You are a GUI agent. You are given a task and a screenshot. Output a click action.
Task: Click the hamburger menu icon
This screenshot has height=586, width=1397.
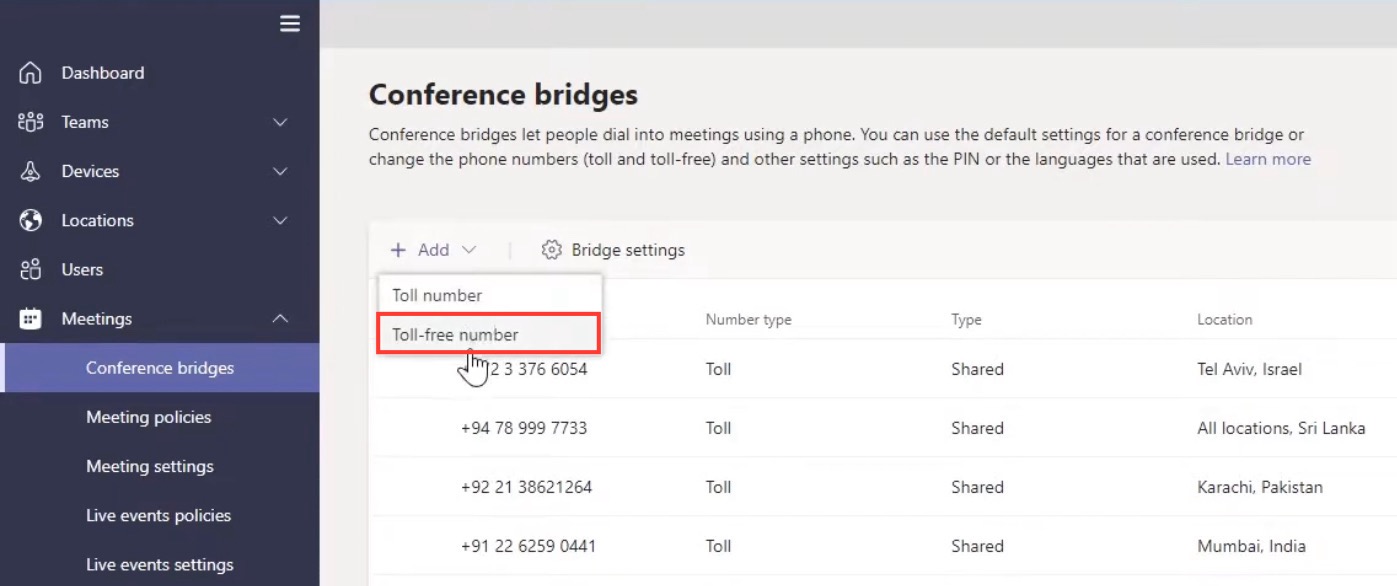point(290,24)
